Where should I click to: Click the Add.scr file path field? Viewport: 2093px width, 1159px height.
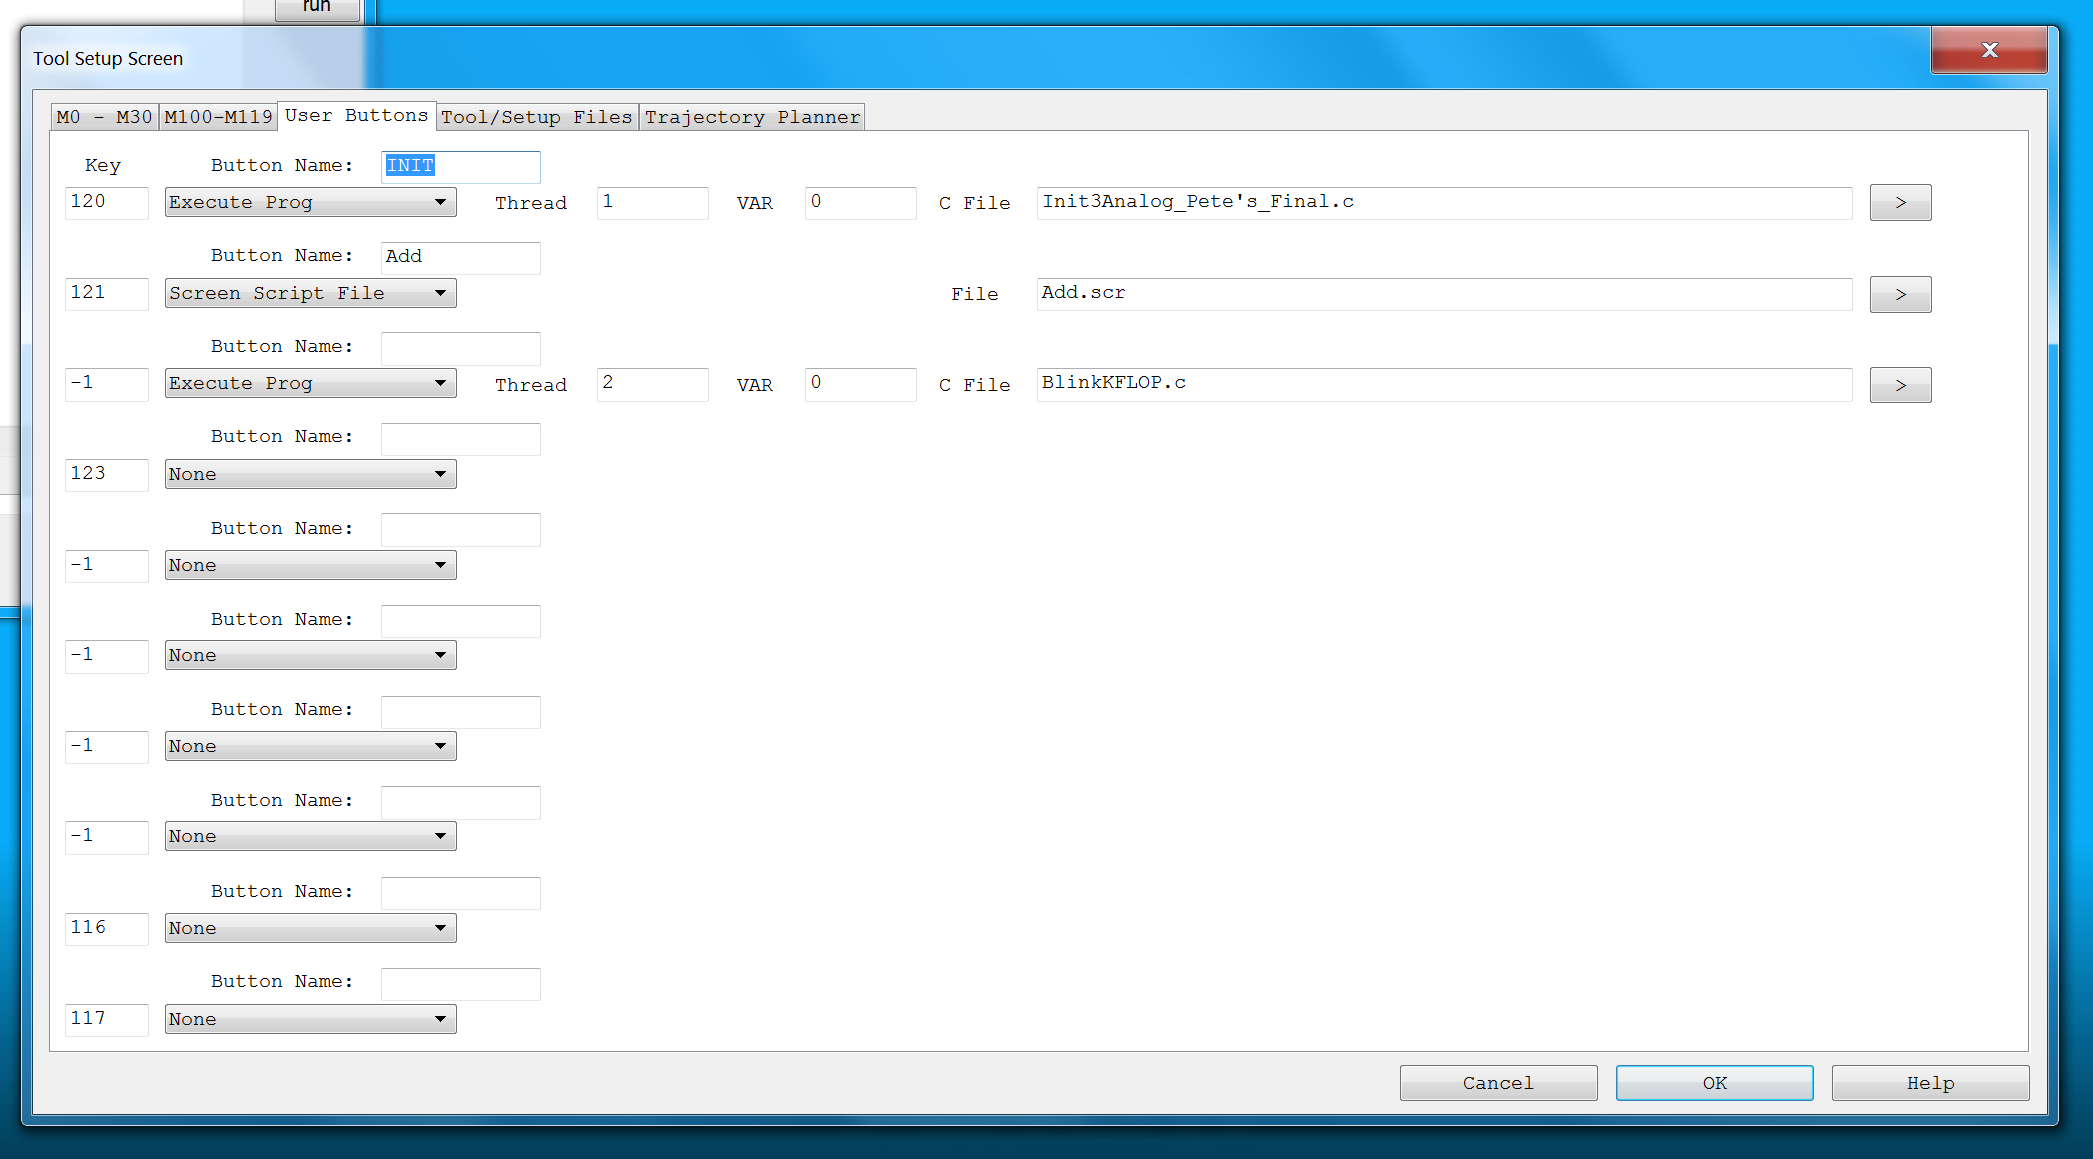(x=1443, y=293)
